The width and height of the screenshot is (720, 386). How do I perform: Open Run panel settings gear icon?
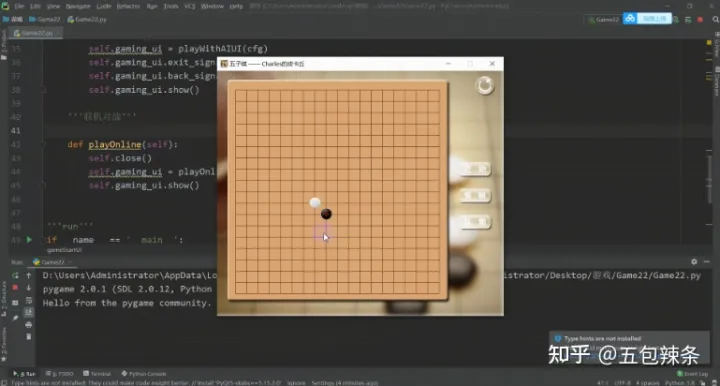tap(694, 262)
